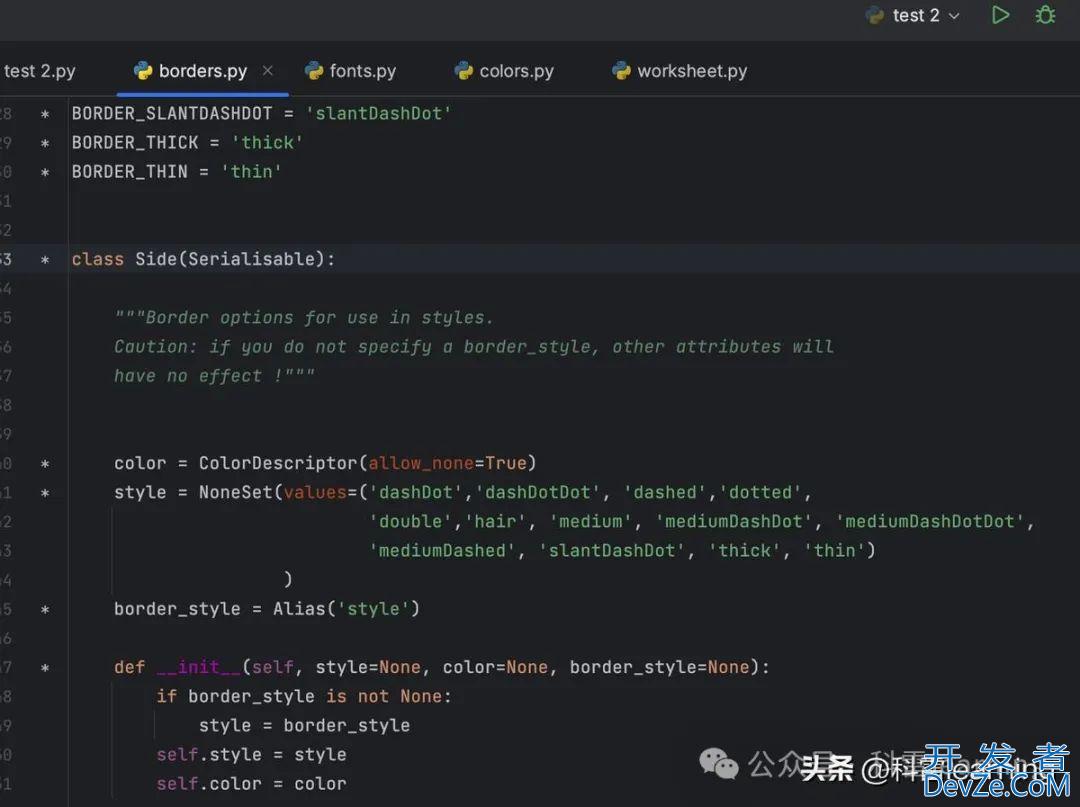Click the Python icon on colors.py tab
The image size is (1080, 807).
pyautogui.click(x=464, y=70)
